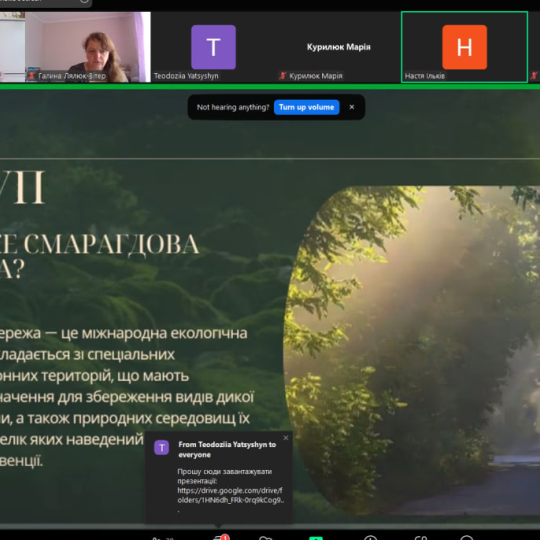
Task: Click 'From Teodoziia Yatsyshyn to everyone' header
Action: tap(227, 449)
